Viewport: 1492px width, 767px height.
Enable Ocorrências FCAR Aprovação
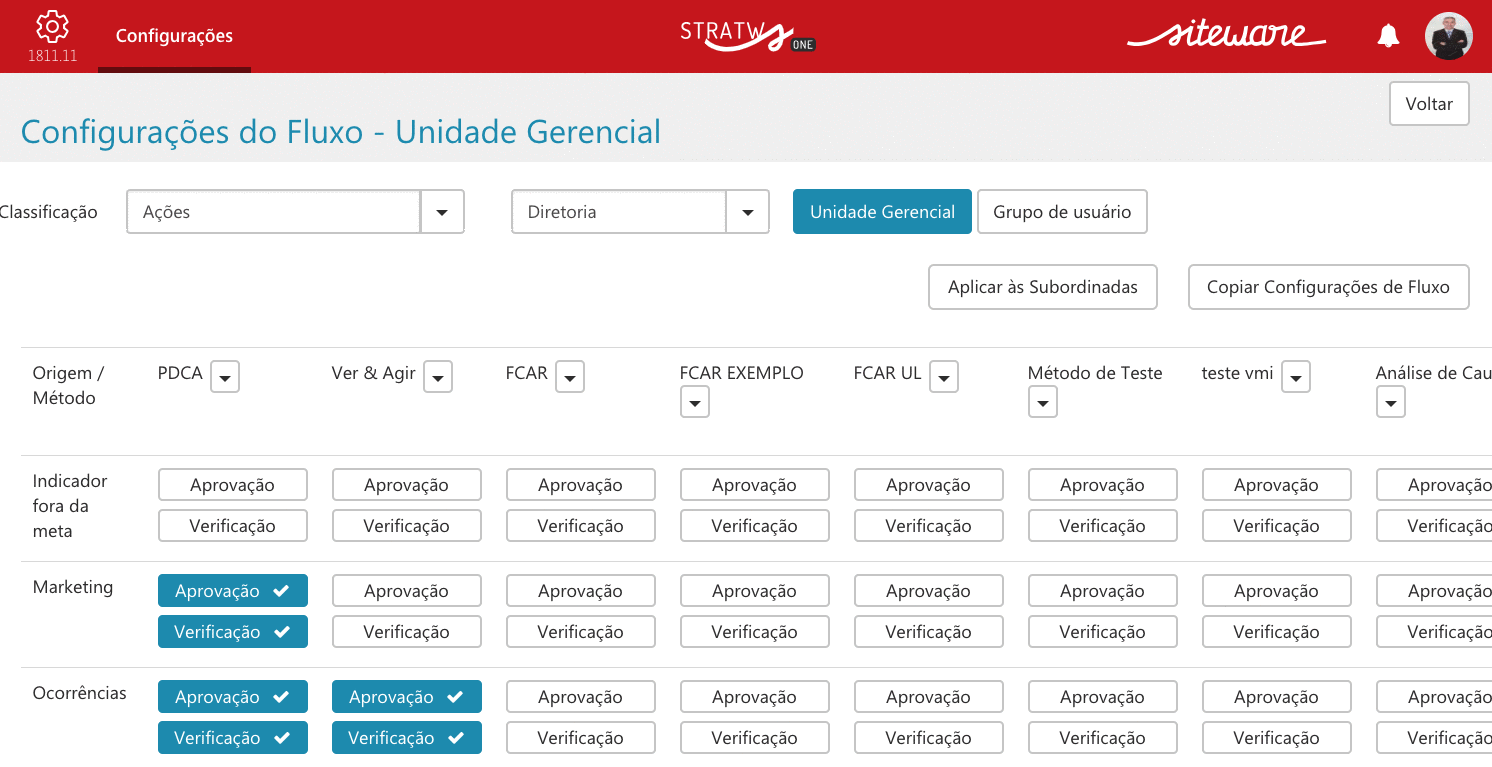(x=581, y=697)
